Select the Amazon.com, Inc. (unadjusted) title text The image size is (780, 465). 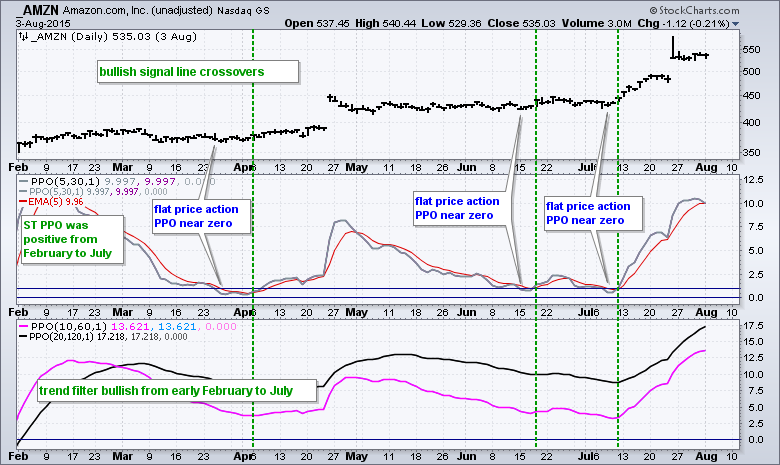coord(138,10)
